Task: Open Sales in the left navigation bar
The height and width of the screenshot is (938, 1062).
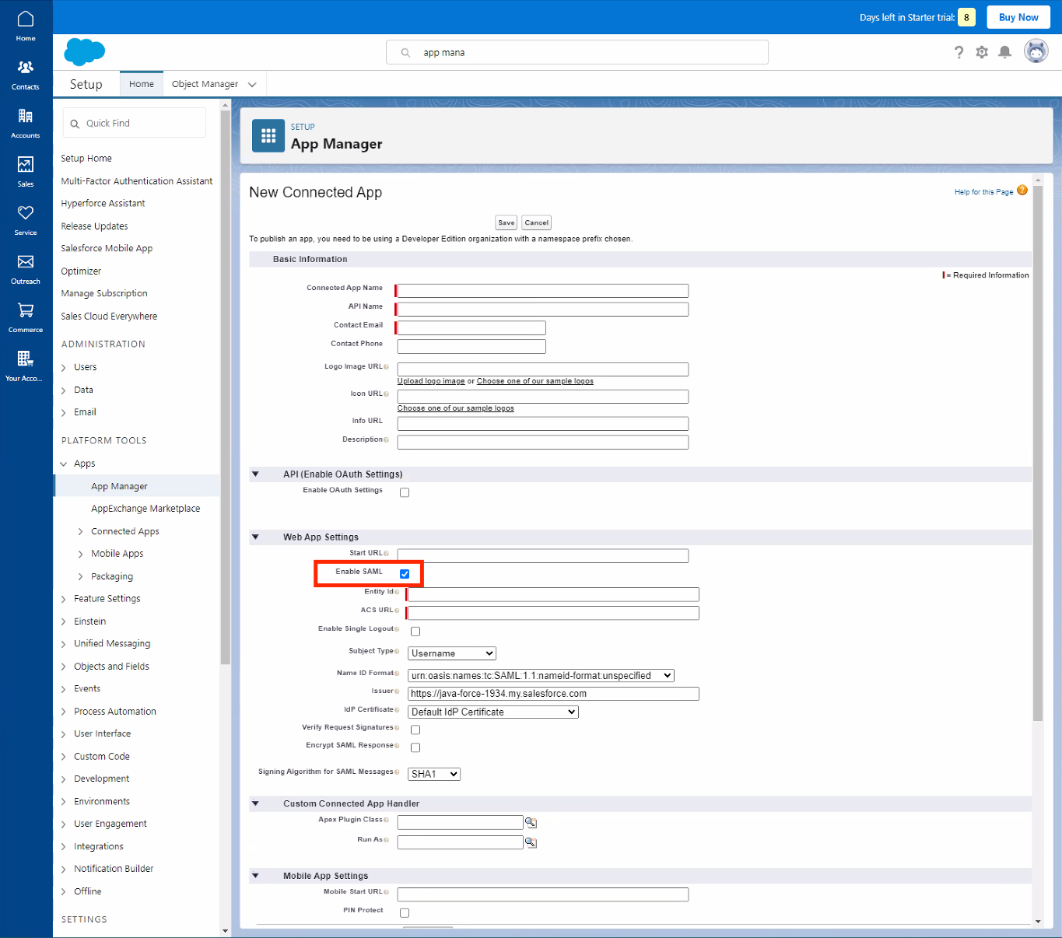Action: click(x=26, y=172)
